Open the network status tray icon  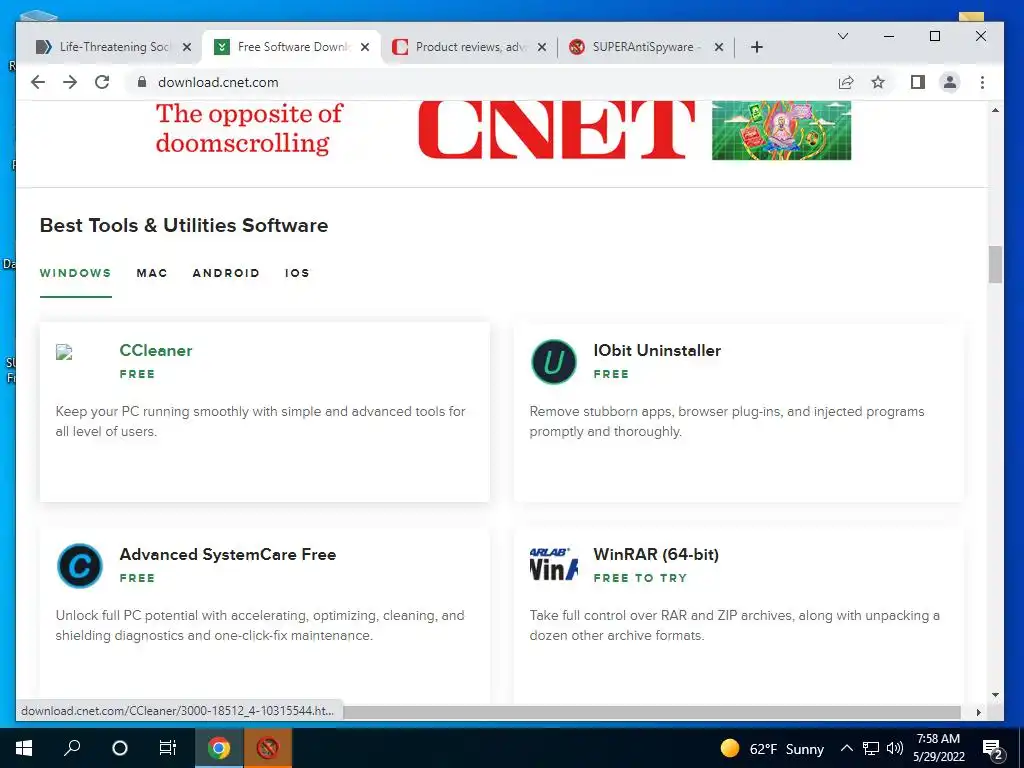click(x=871, y=748)
